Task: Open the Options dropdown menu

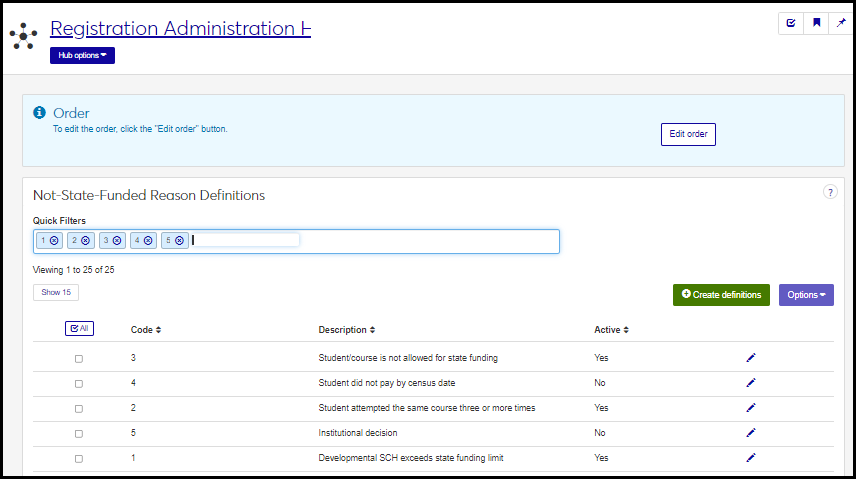Action: [x=805, y=294]
